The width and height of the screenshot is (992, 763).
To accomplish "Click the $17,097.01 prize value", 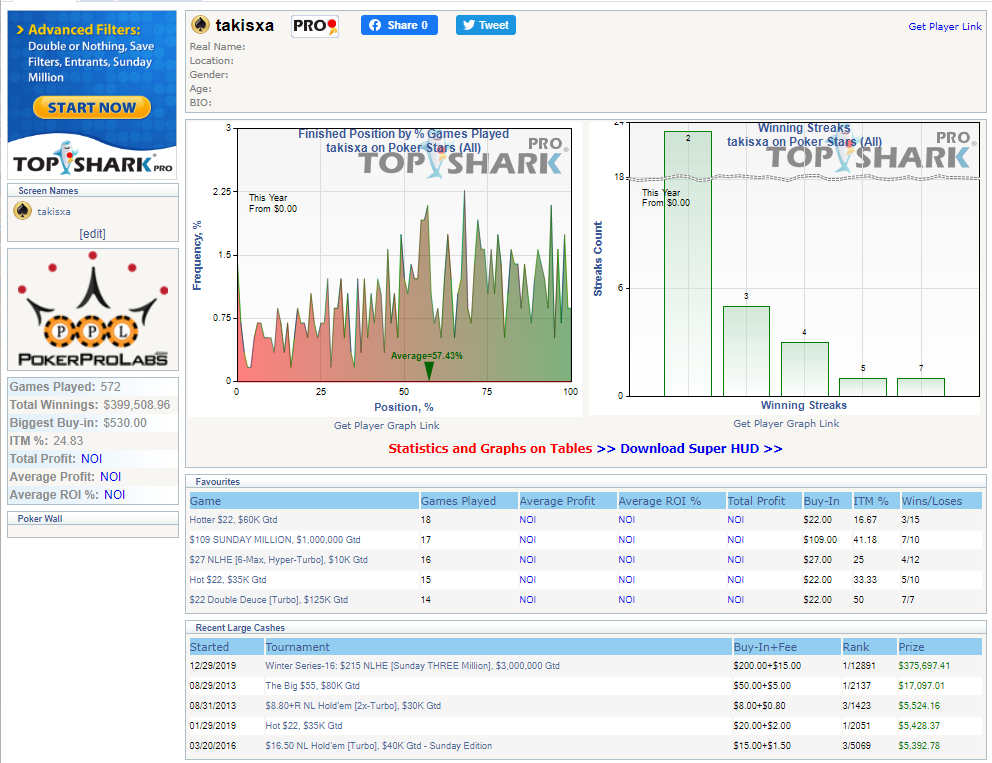I will pos(921,686).
